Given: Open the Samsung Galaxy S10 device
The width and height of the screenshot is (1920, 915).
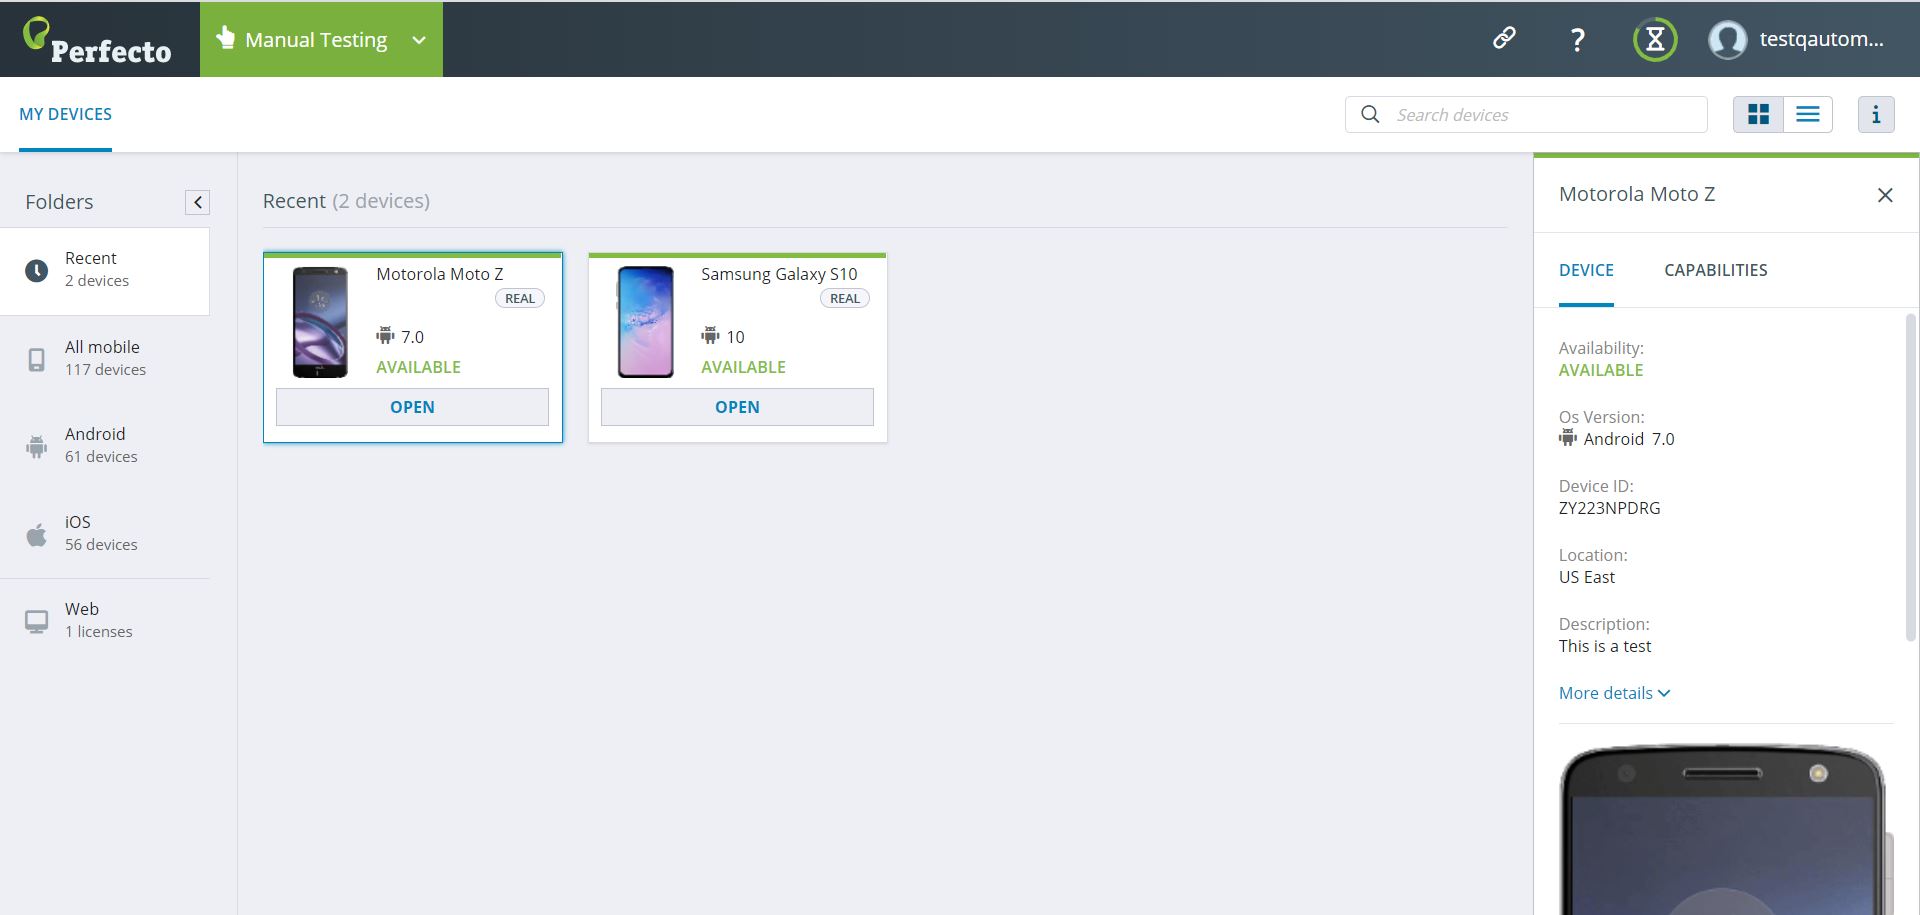Looking at the screenshot, I should pyautogui.click(x=737, y=407).
